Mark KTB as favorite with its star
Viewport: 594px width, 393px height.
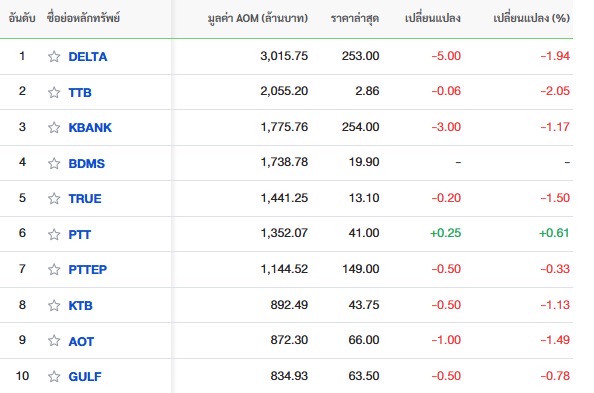coord(54,305)
